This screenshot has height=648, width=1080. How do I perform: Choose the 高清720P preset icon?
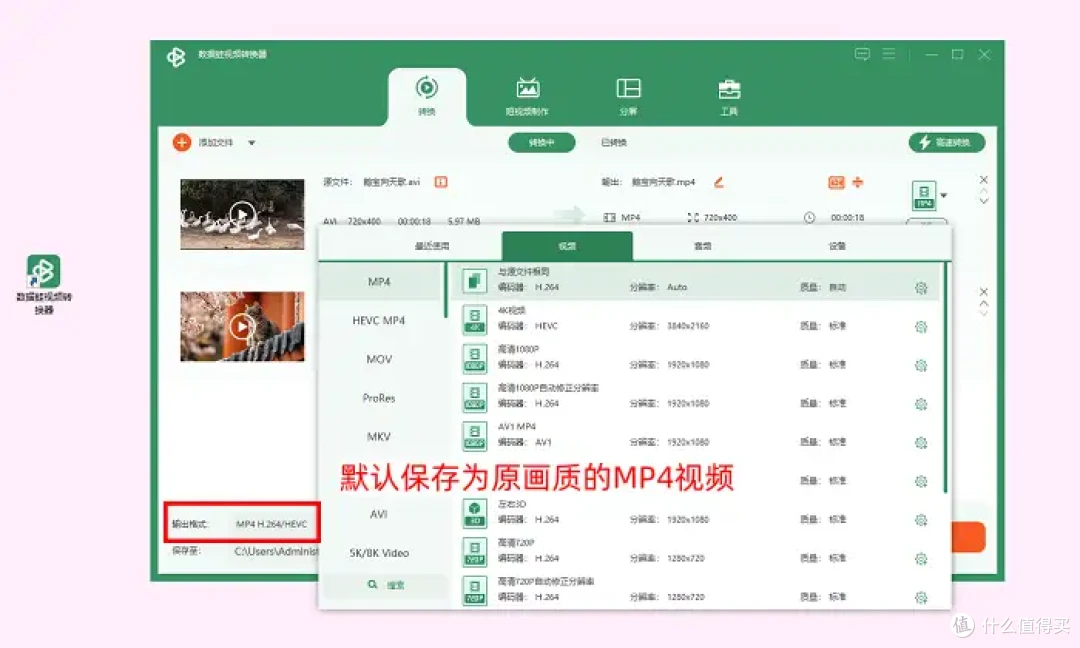(x=475, y=552)
